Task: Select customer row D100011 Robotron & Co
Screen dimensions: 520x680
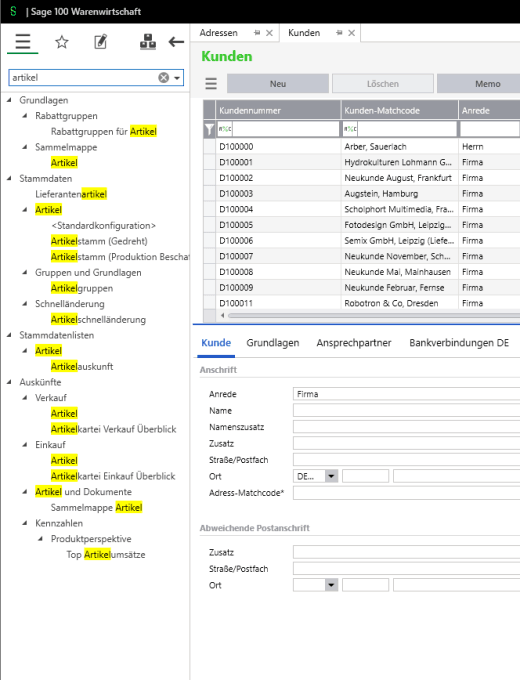Action: pos(362,303)
